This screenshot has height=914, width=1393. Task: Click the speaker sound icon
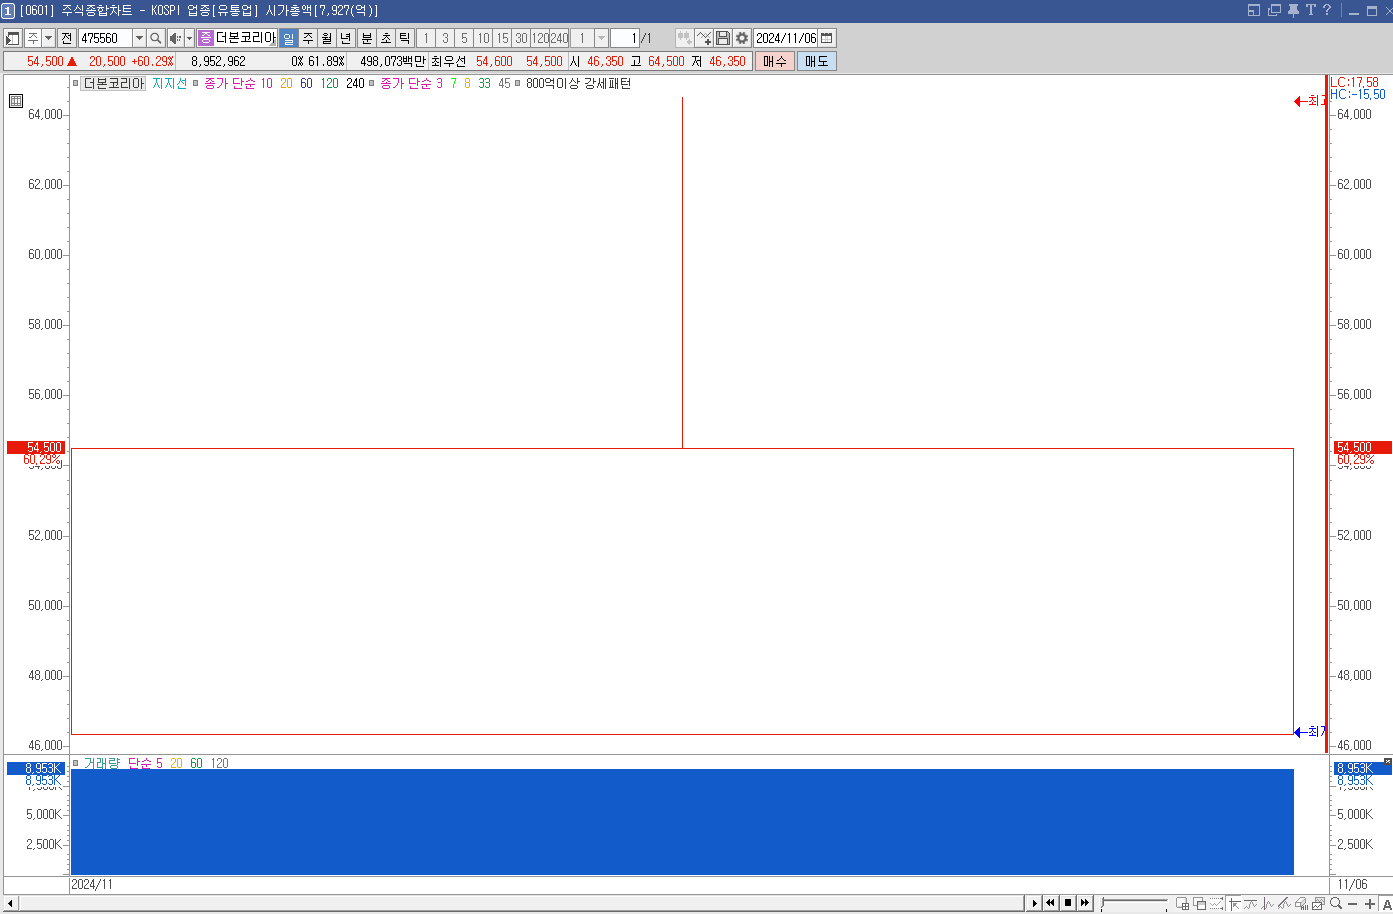coord(174,38)
